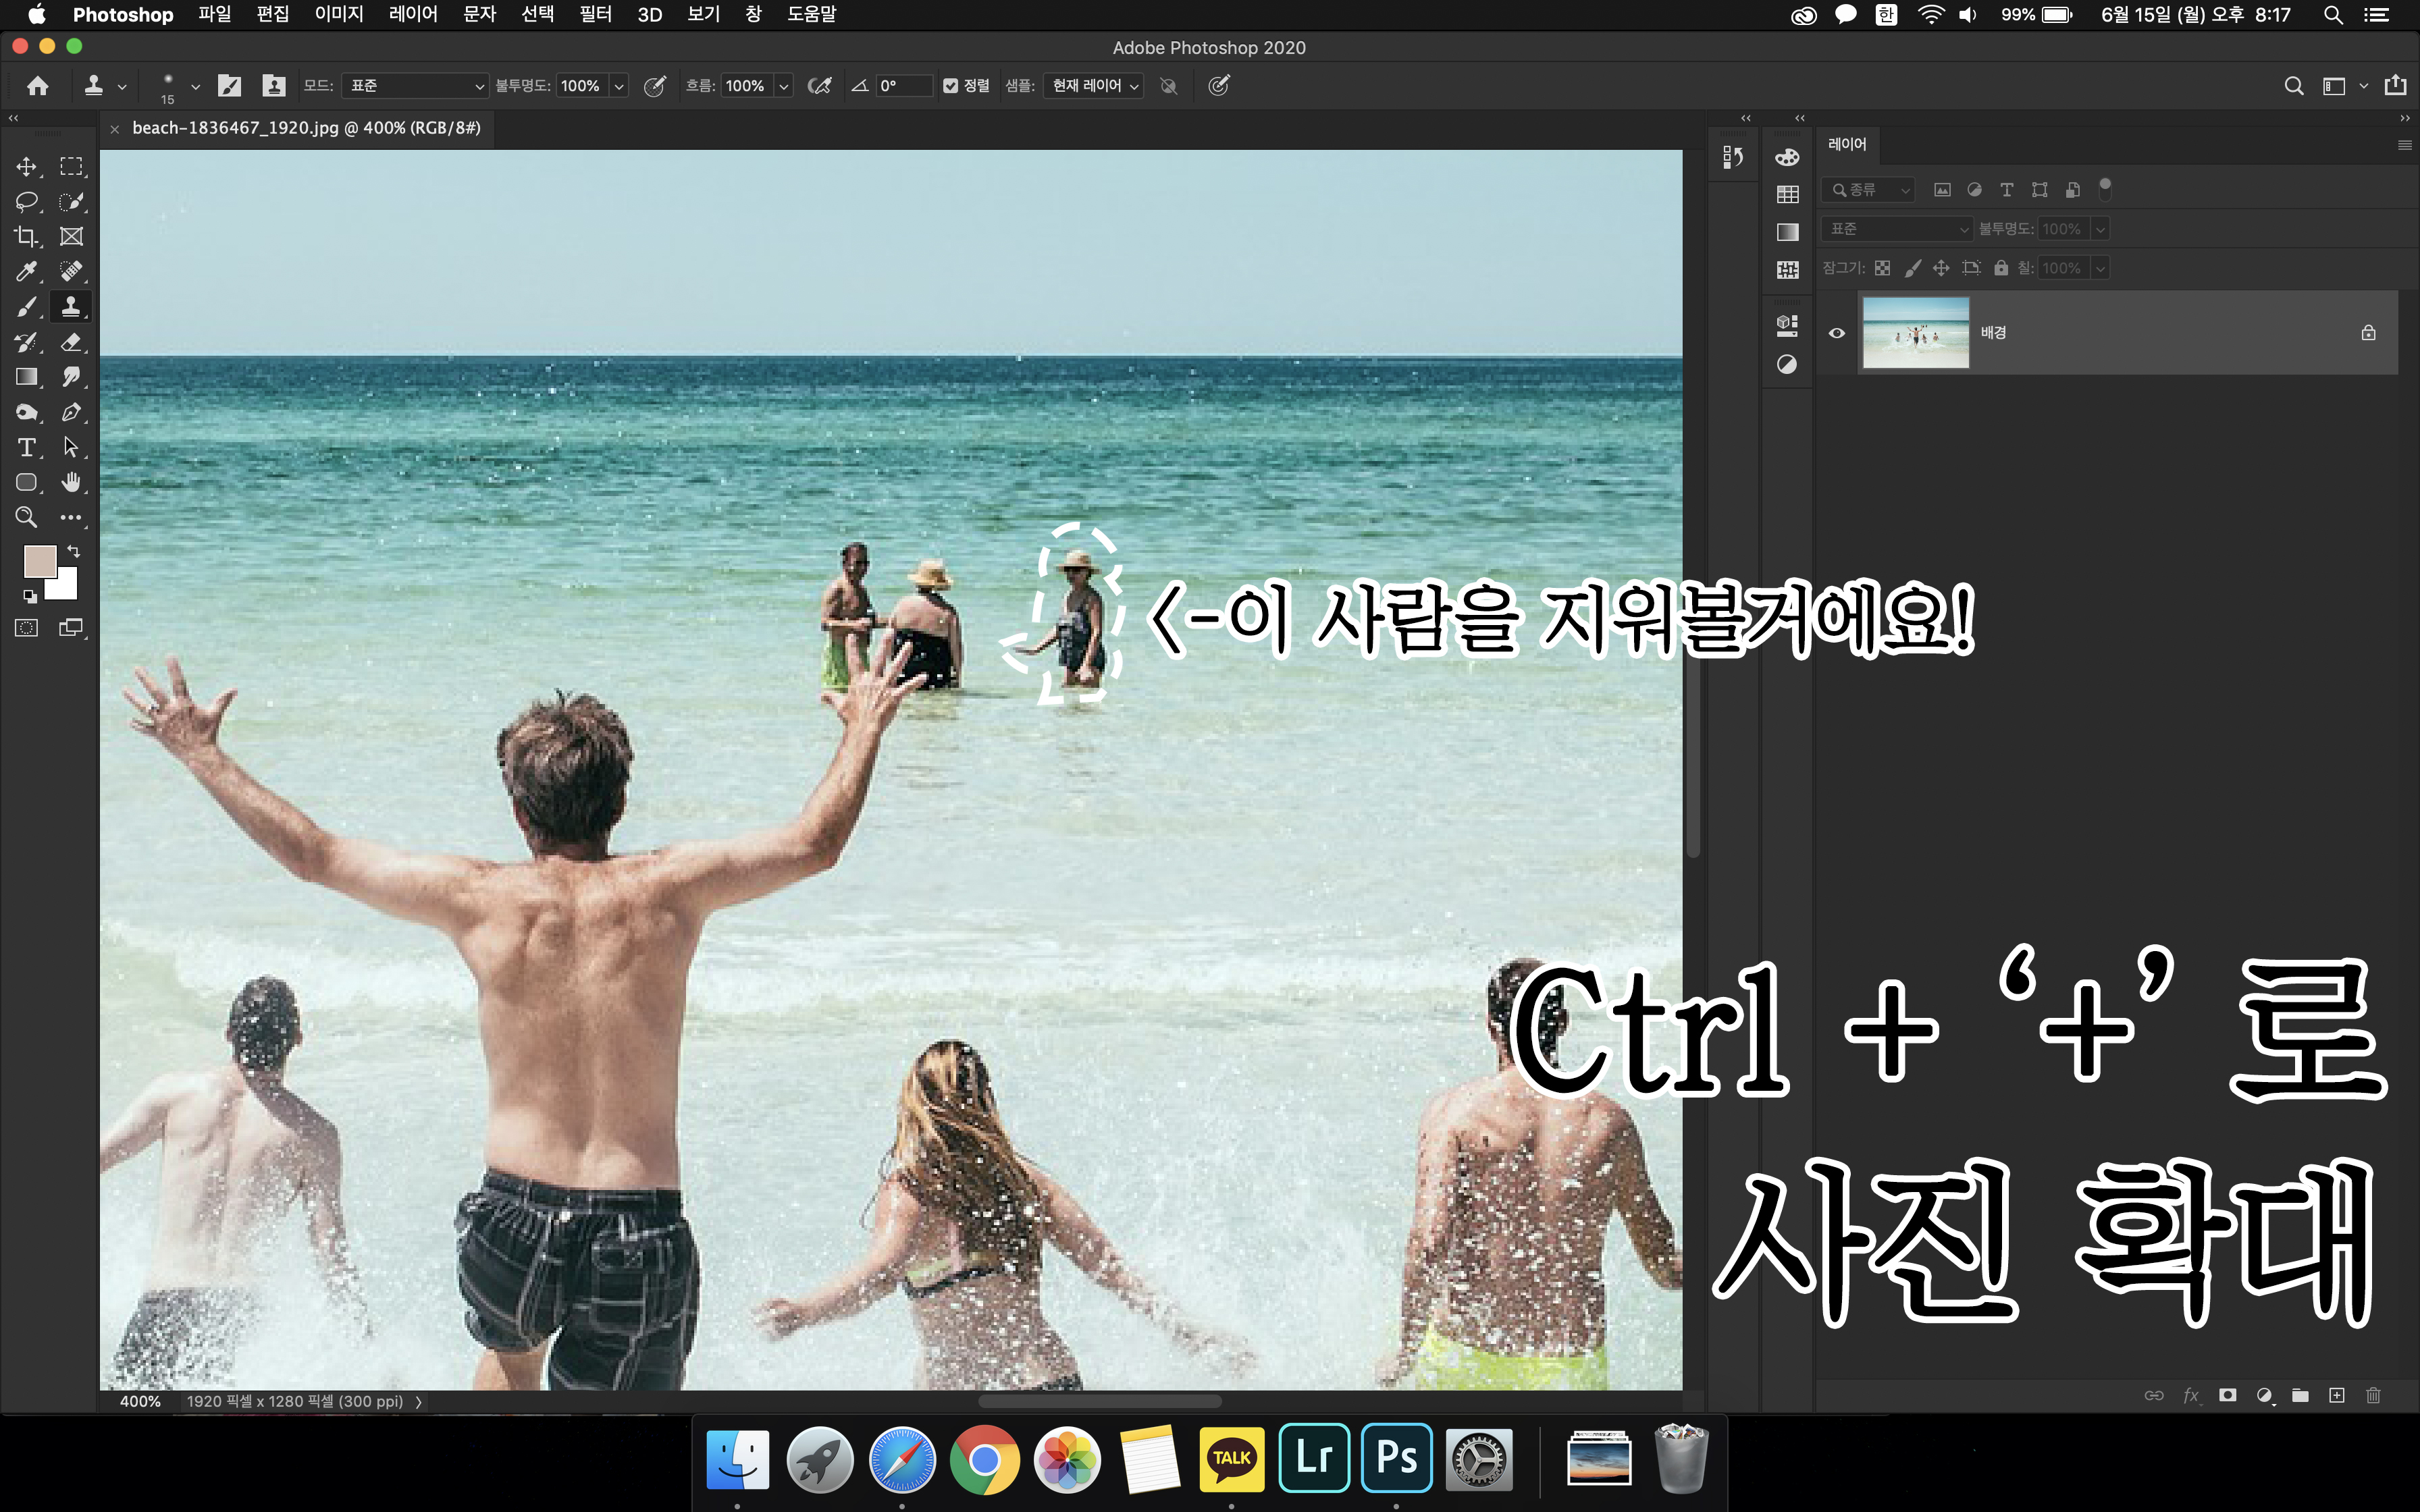This screenshot has width=2420, height=1512.
Task: Click the Home button in options bar
Action: [x=38, y=86]
